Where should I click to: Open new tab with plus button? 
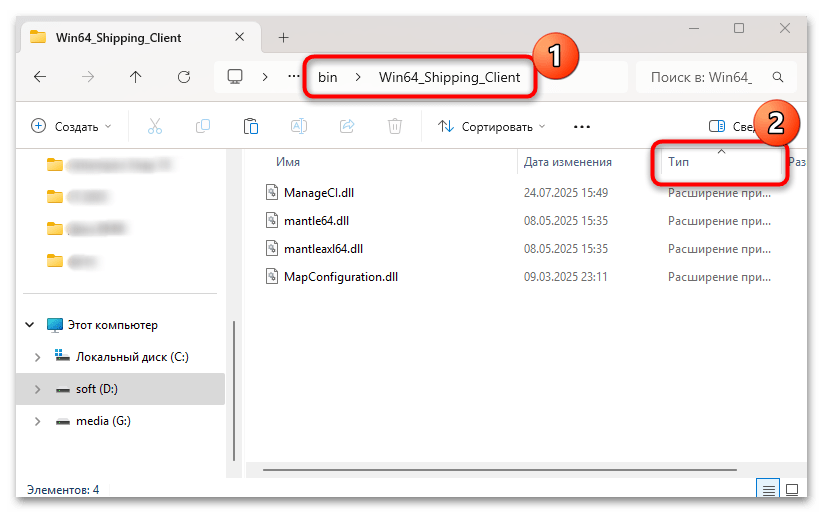tap(283, 37)
